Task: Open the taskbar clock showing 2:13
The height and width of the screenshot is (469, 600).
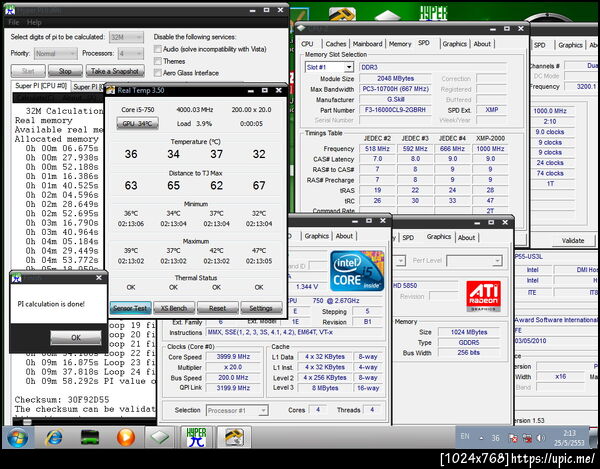Action: (569, 438)
